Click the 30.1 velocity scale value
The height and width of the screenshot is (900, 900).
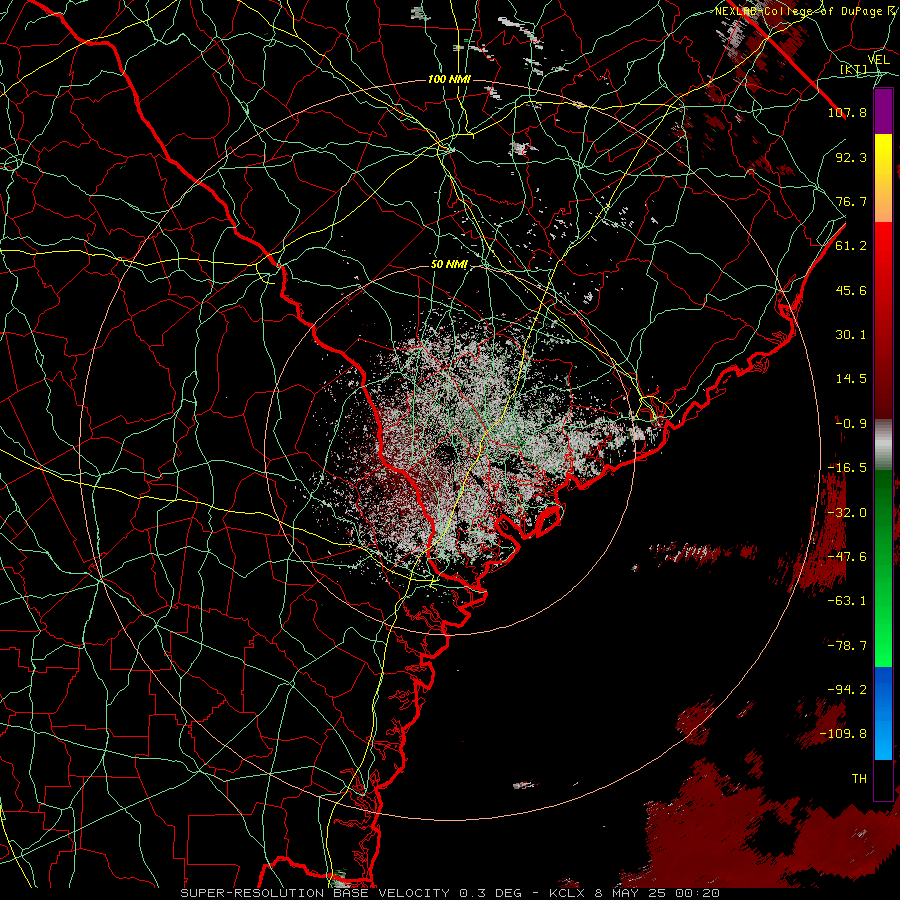pos(851,335)
